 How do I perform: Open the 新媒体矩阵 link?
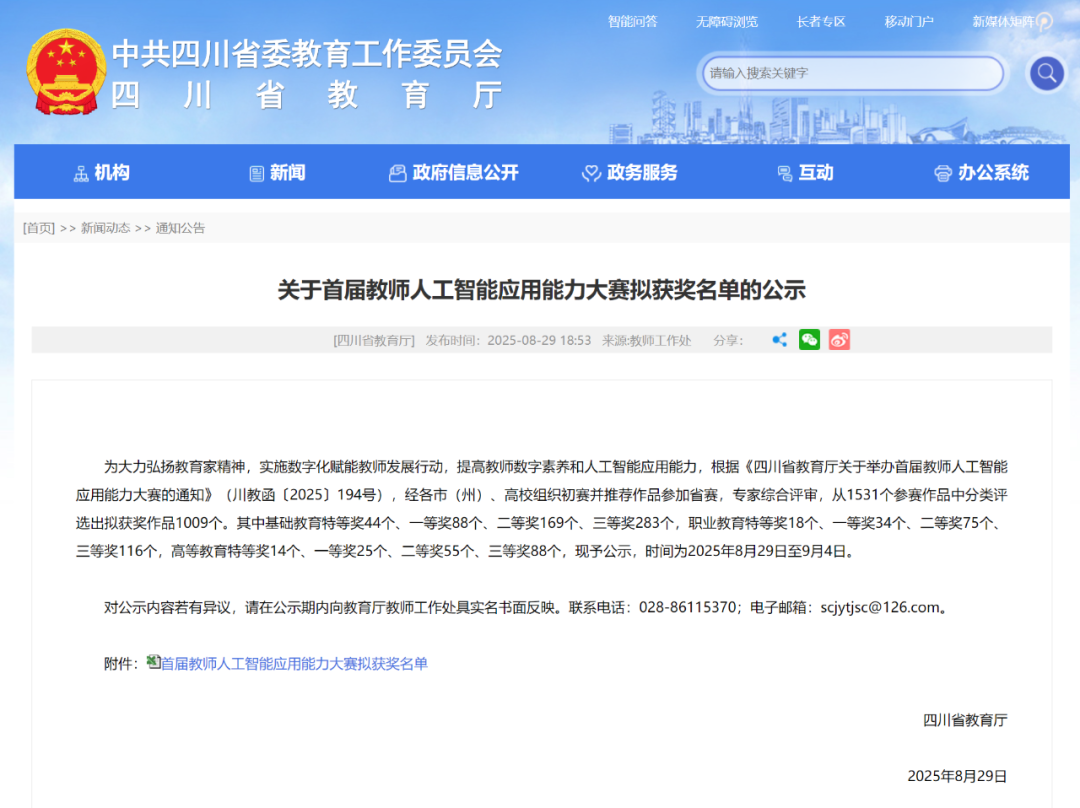[1003, 21]
